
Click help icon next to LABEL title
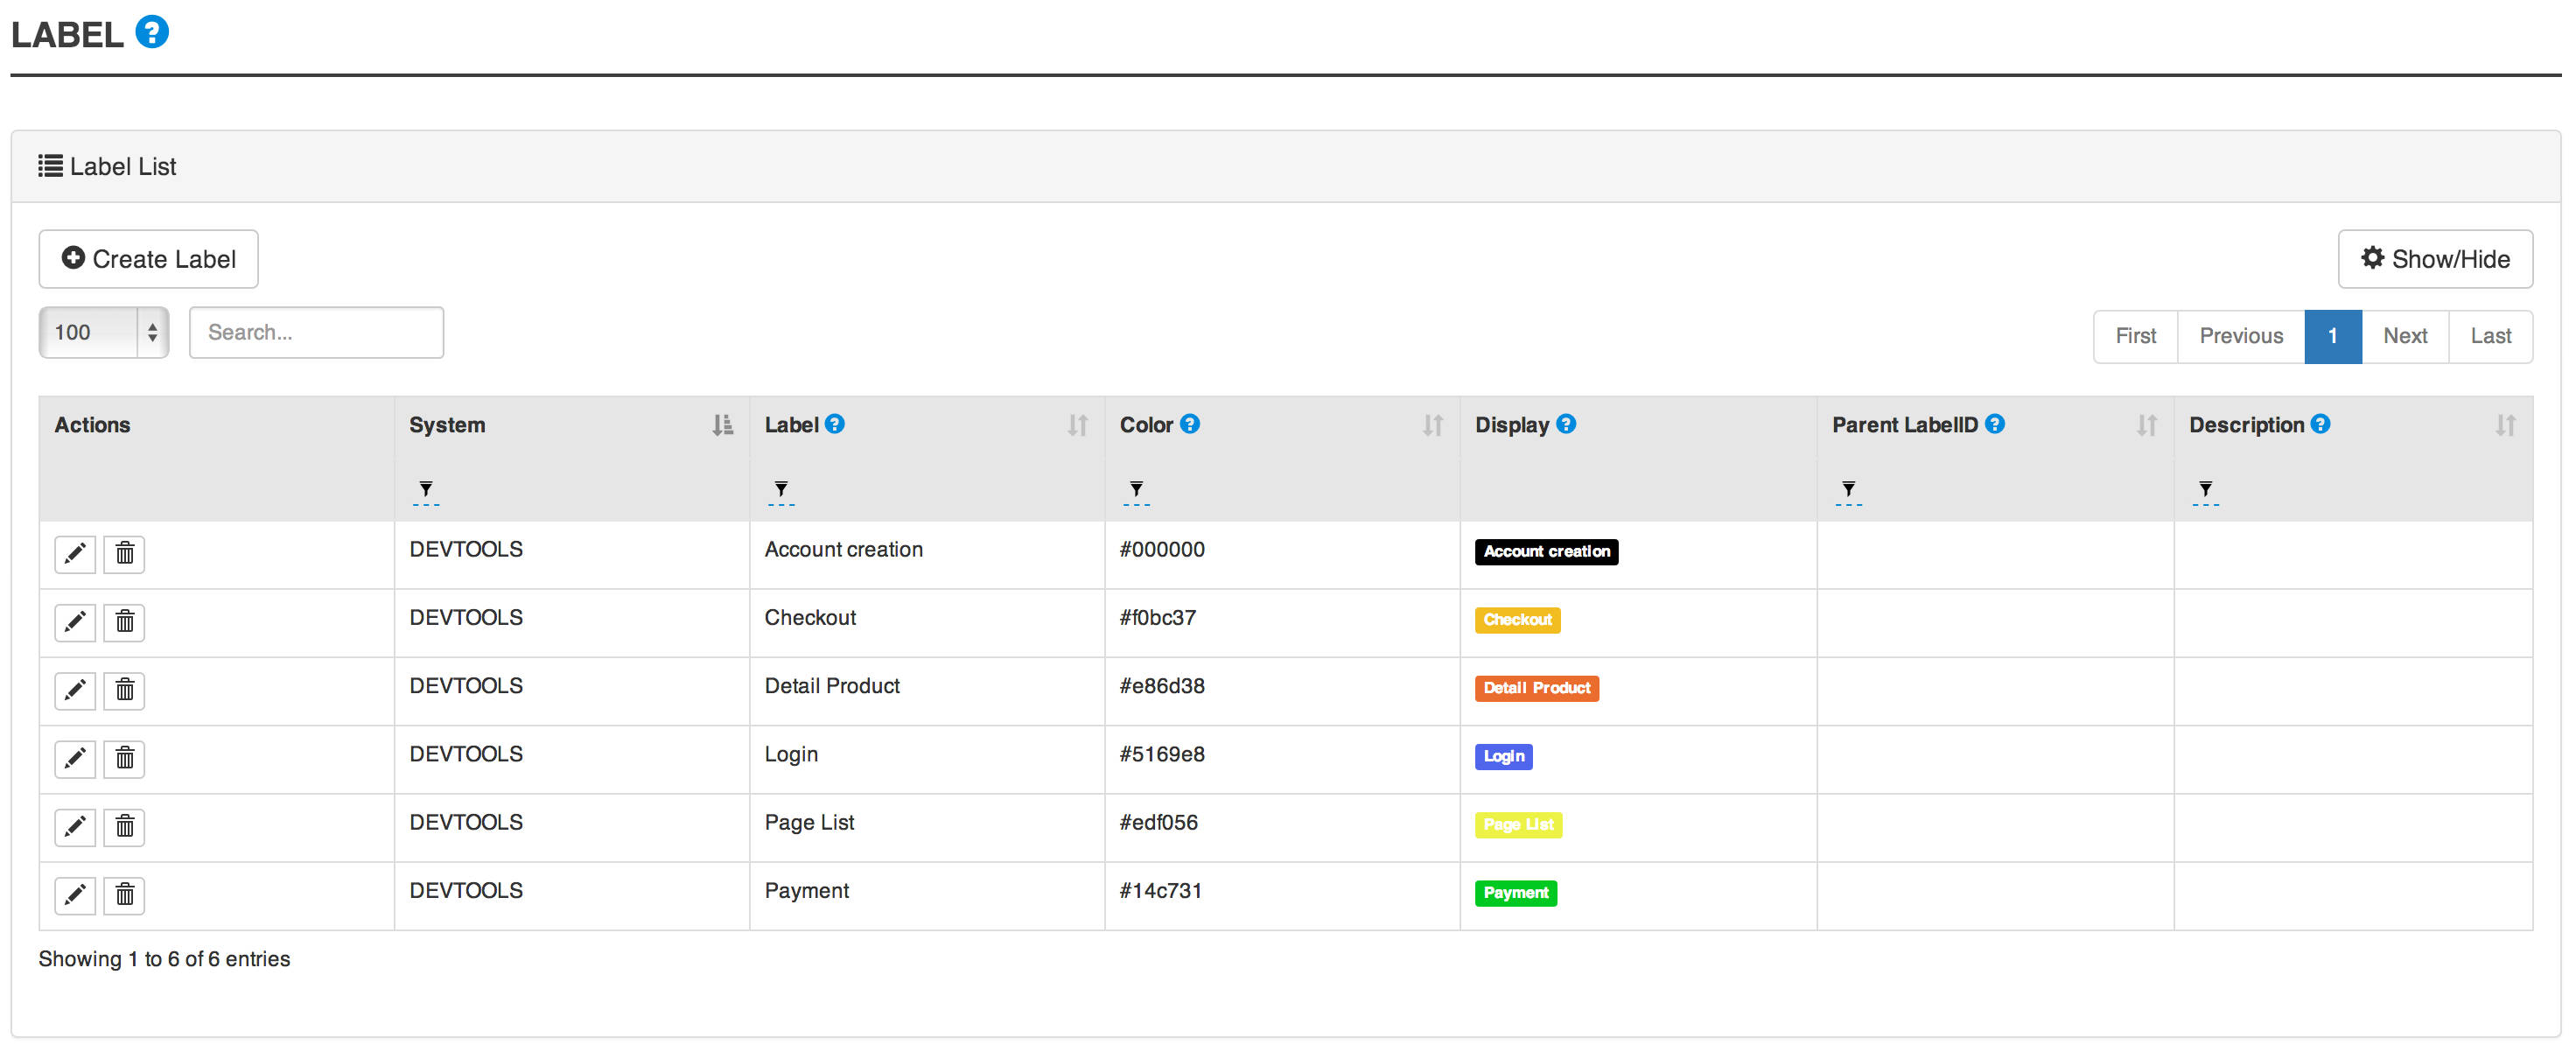point(152,32)
